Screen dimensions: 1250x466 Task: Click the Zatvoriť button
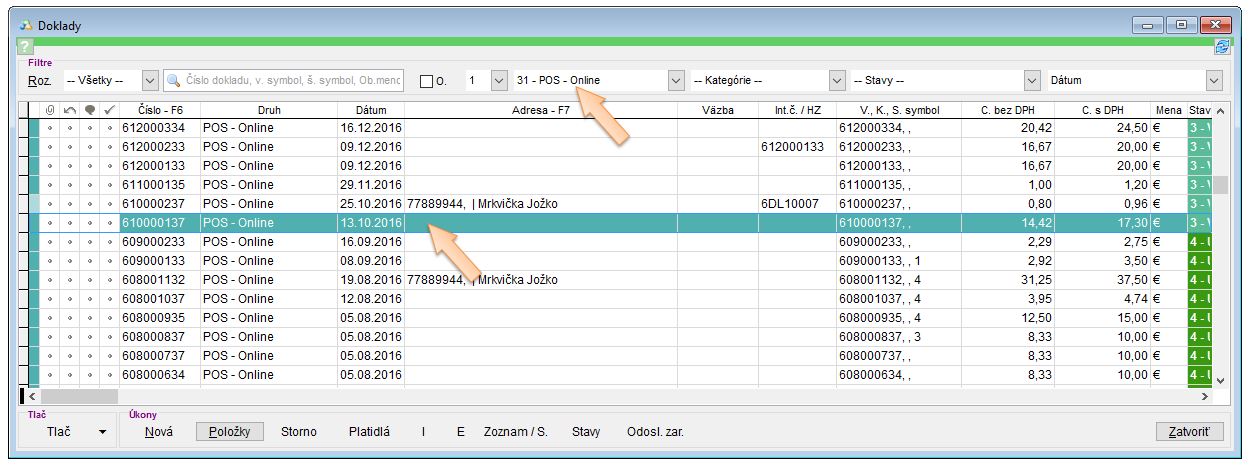pos(1189,432)
